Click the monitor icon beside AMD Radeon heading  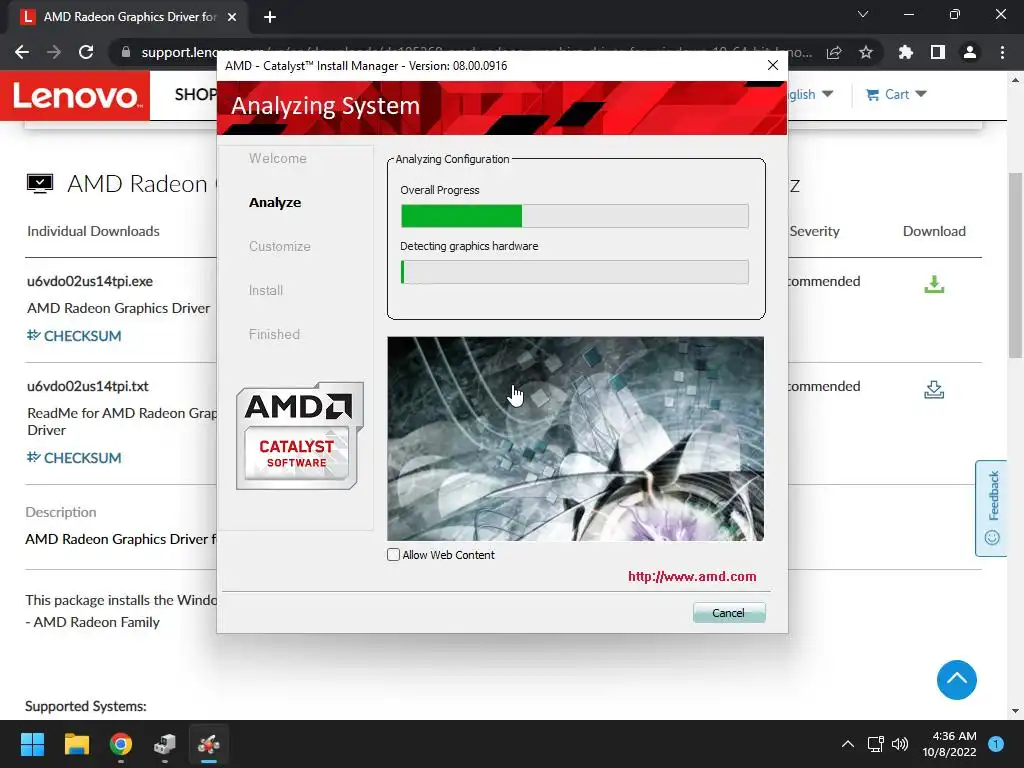(40, 184)
